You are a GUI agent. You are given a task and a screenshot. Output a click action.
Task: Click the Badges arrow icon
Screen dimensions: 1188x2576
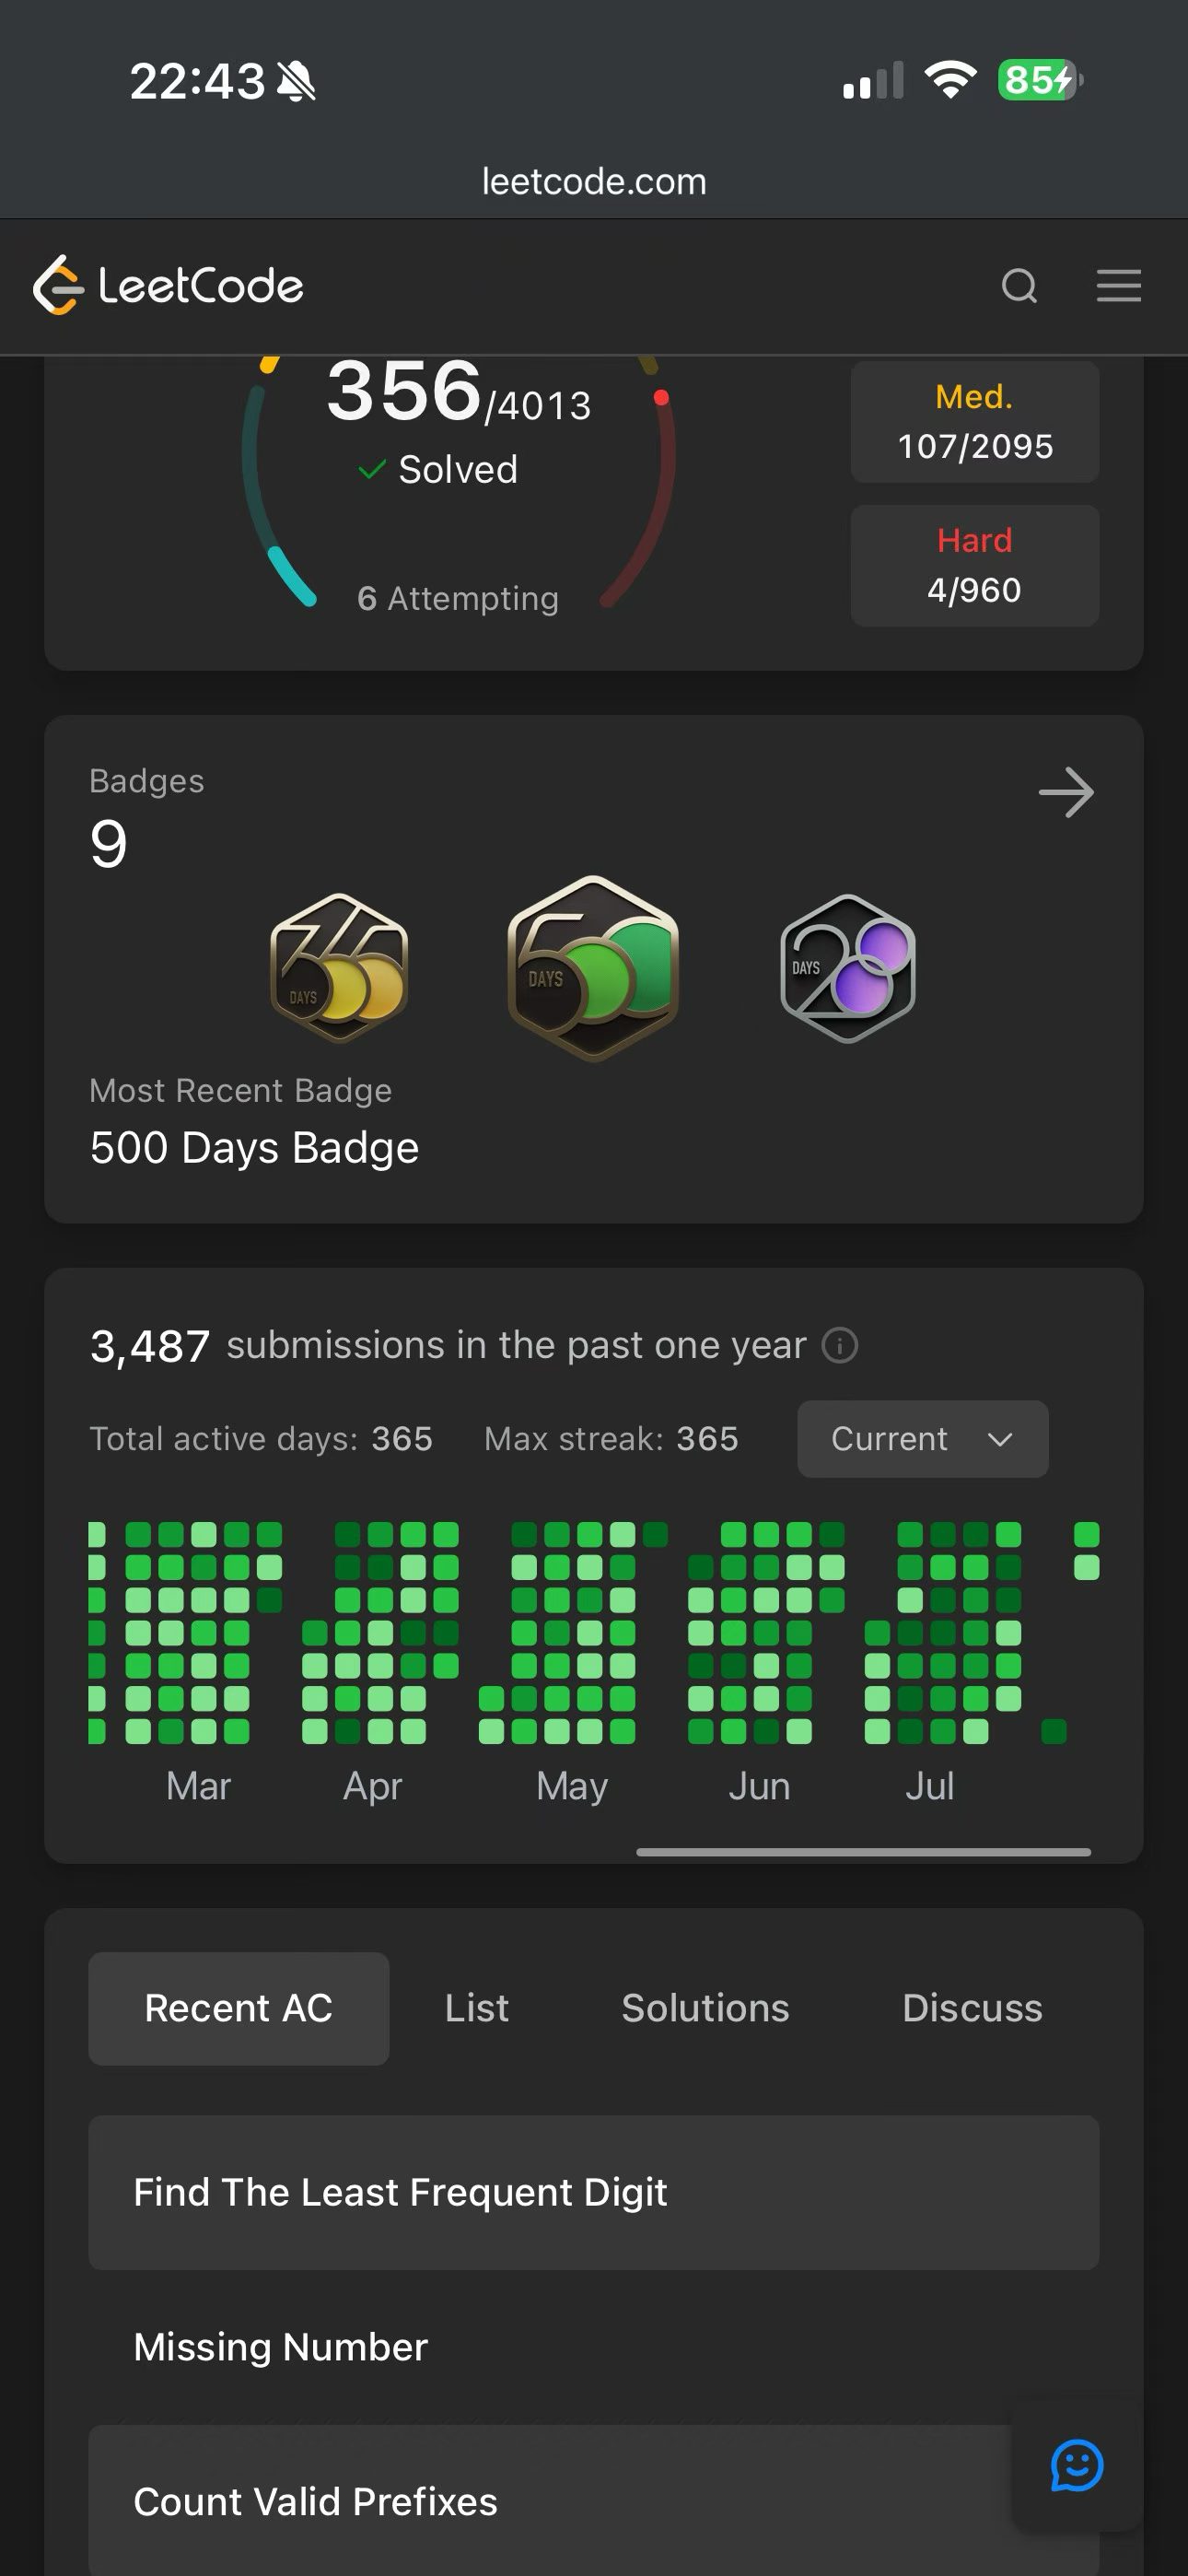coord(1066,793)
